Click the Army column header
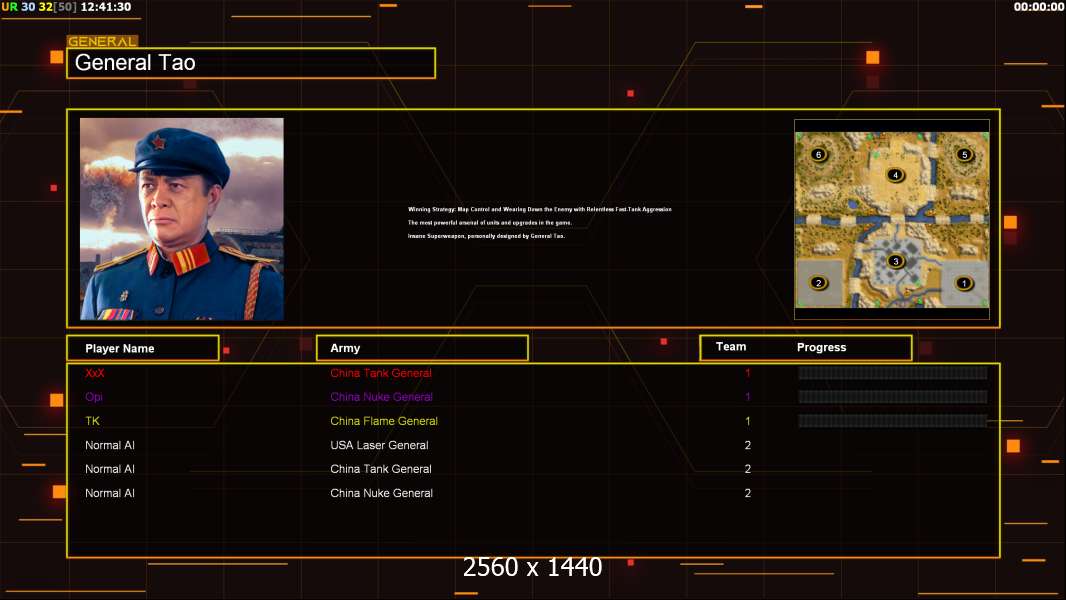The width and height of the screenshot is (1066, 600). (x=422, y=348)
